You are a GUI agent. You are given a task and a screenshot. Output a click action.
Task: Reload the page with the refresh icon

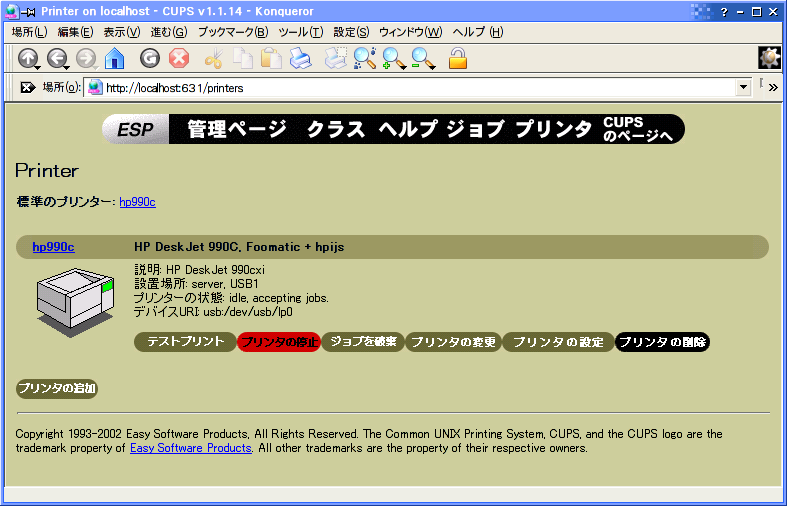(x=150, y=59)
